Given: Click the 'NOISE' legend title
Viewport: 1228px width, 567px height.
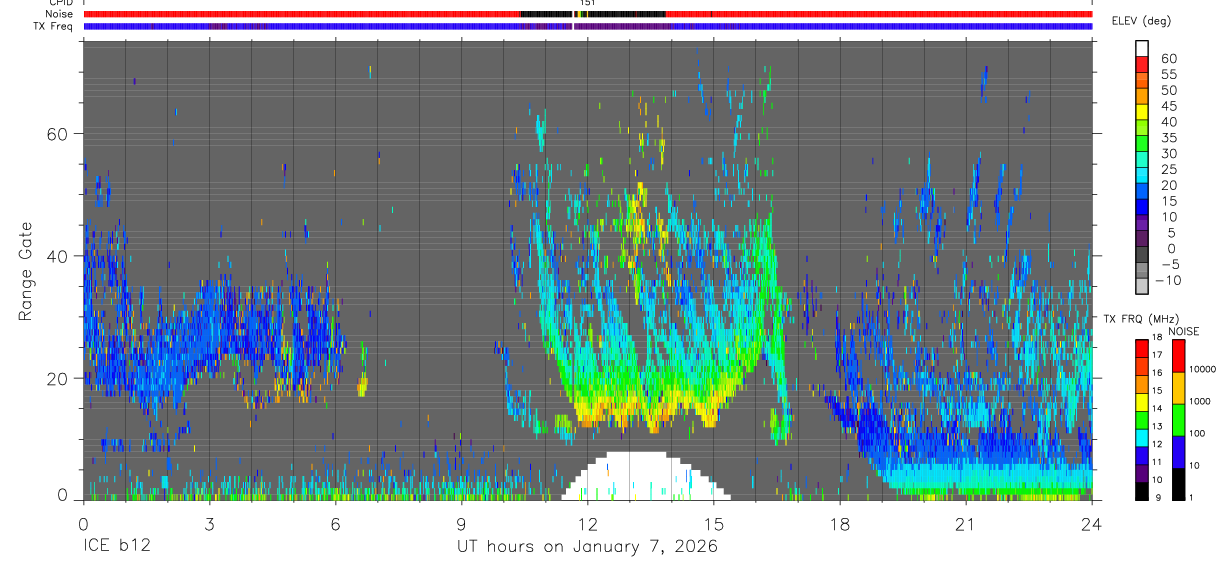Looking at the screenshot, I should click(1183, 331).
